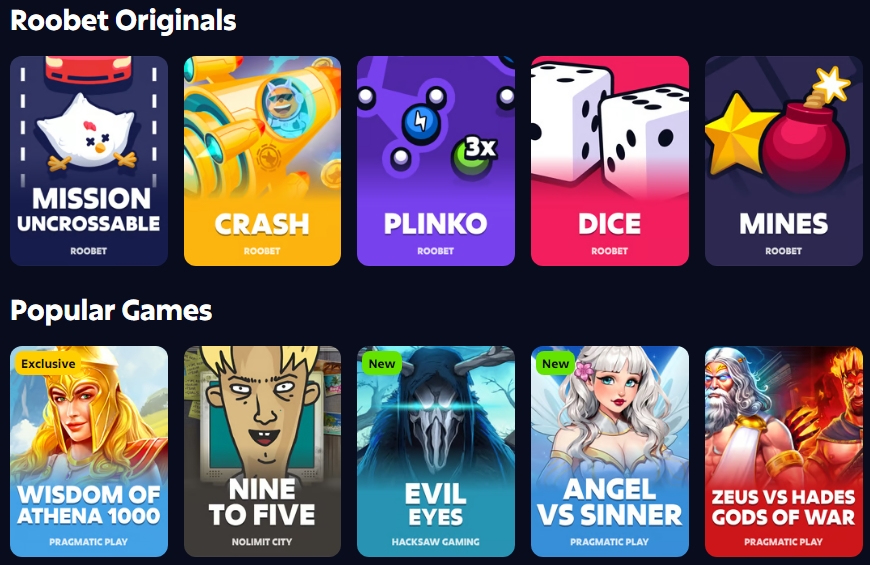Select the Angel vs Sinner game
Viewport: 870px width, 565px height.
610,451
